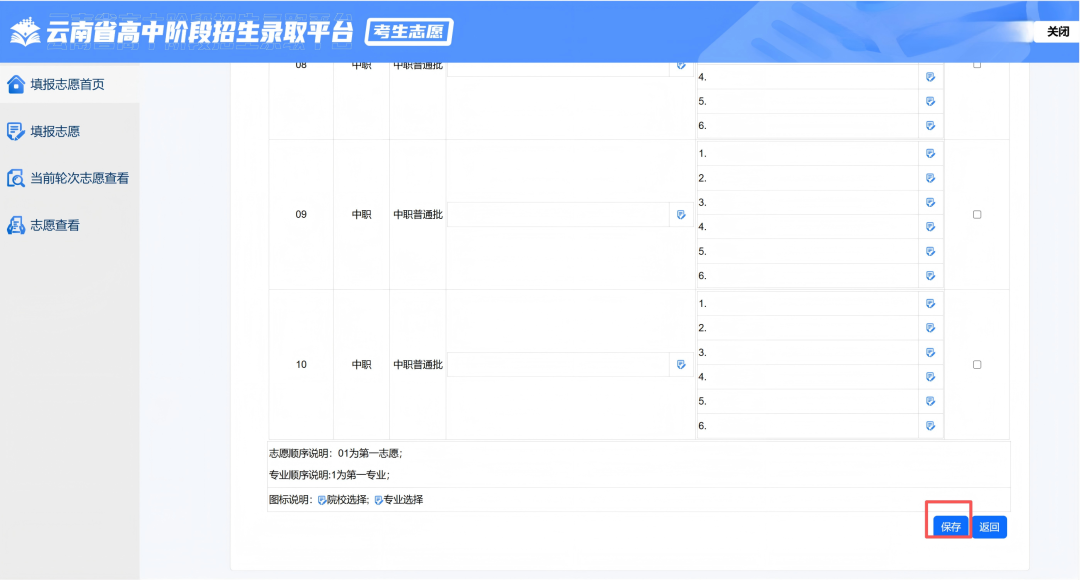
Task: Open major selector icon for row 09 major 2
Action: click(x=931, y=178)
